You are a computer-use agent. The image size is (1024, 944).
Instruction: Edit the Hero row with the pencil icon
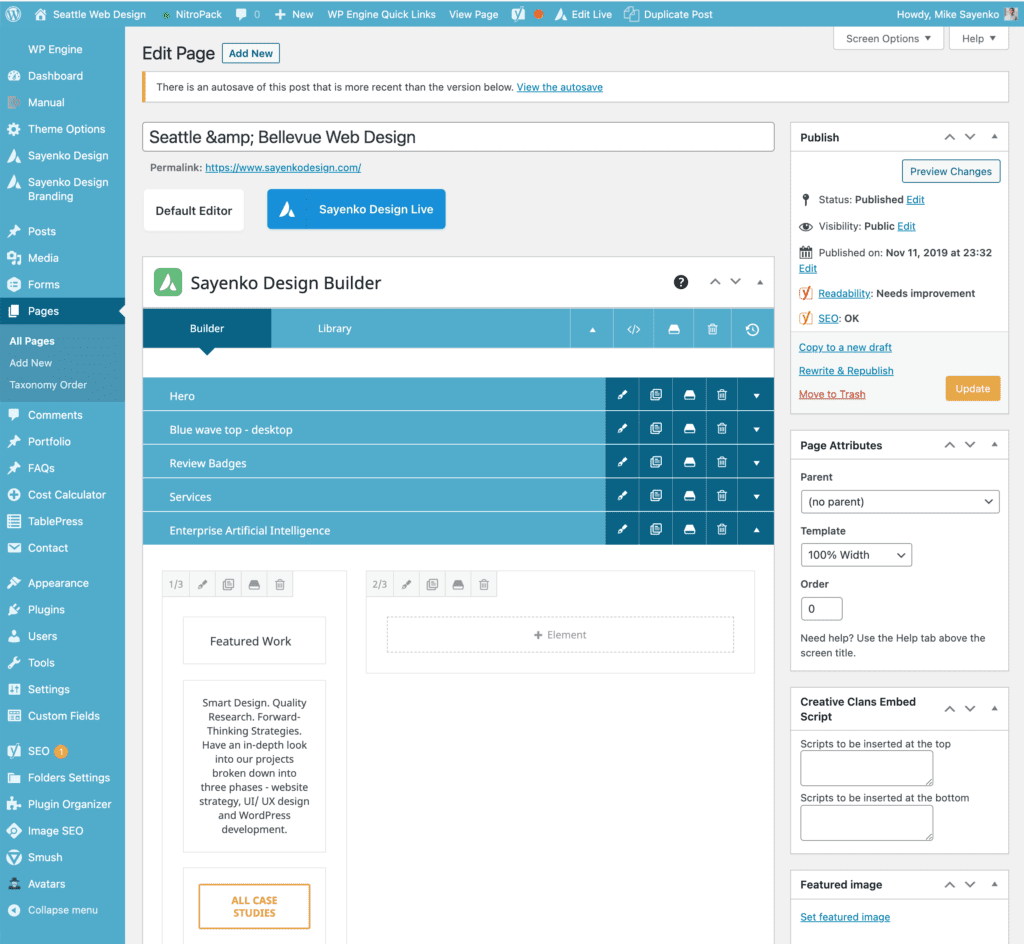622,395
